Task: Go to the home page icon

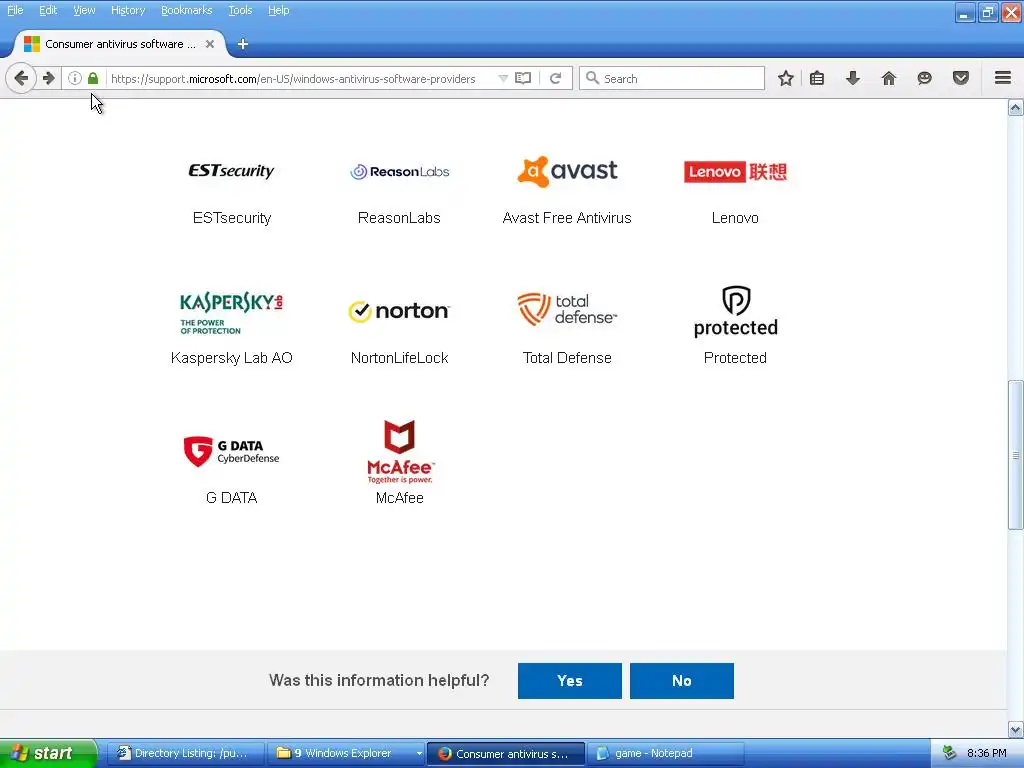Action: [889, 78]
